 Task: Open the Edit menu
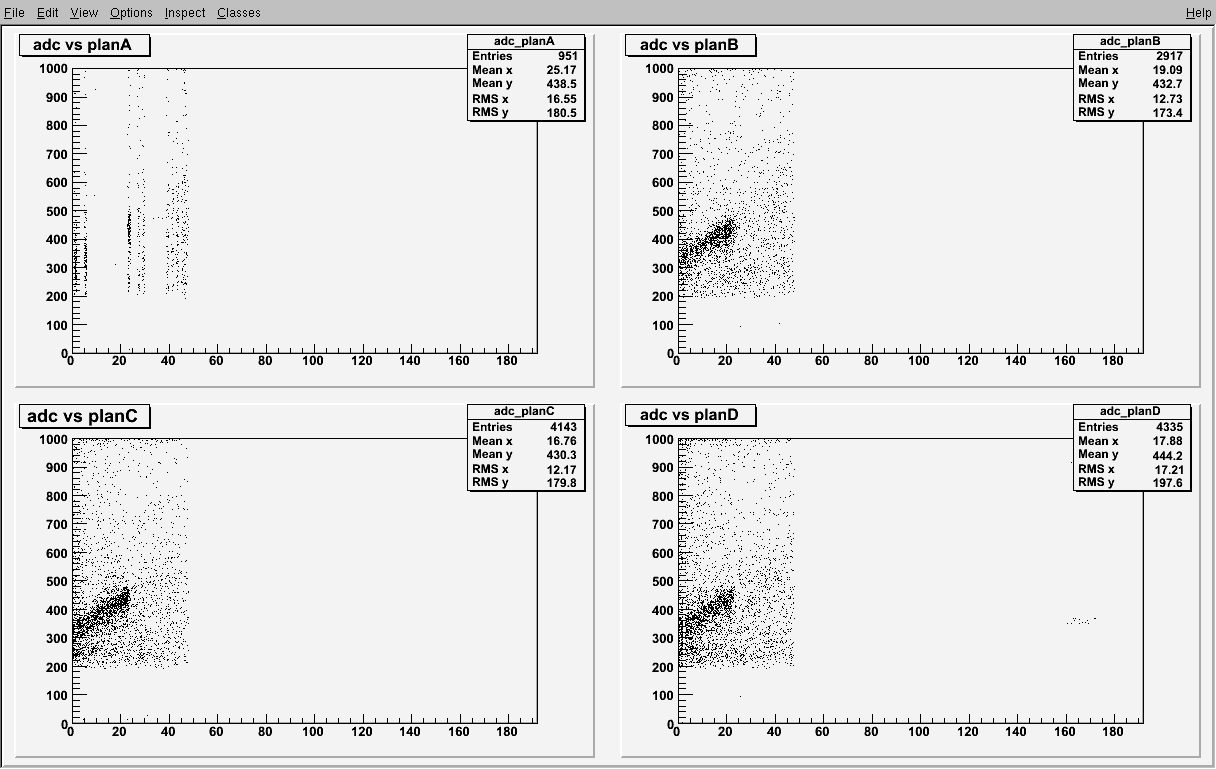pyautogui.click(x=48, y=12)
